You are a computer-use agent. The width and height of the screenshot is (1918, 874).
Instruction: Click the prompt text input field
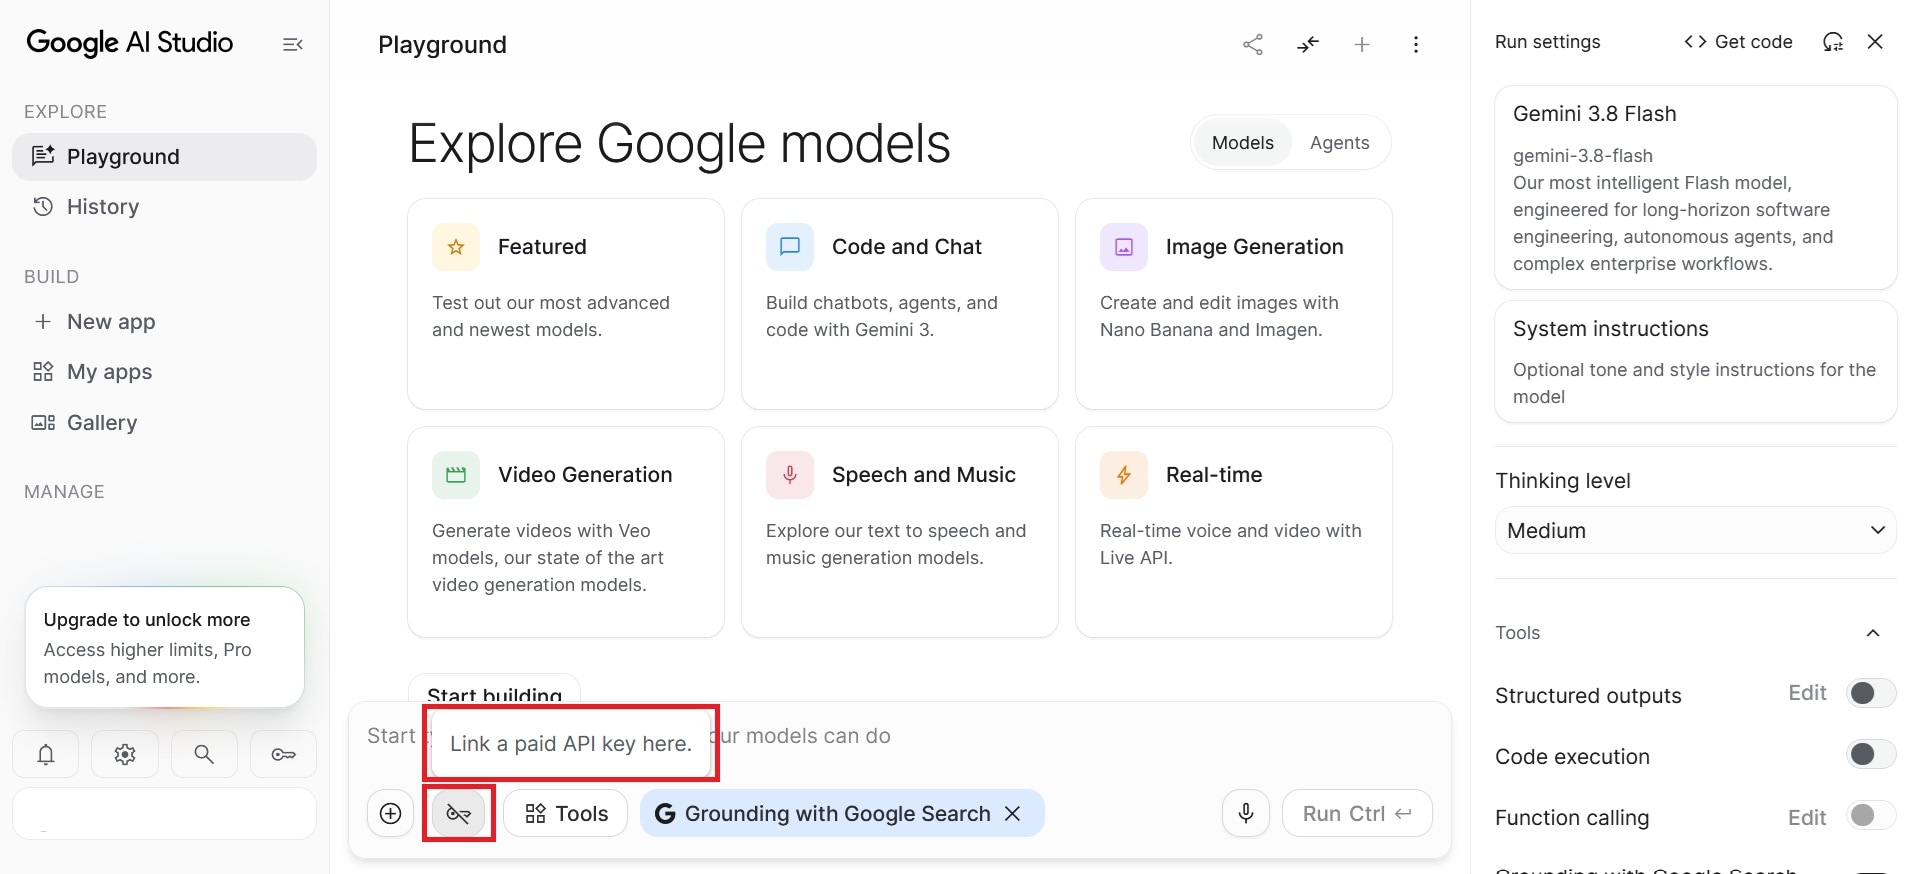(900, 736)
